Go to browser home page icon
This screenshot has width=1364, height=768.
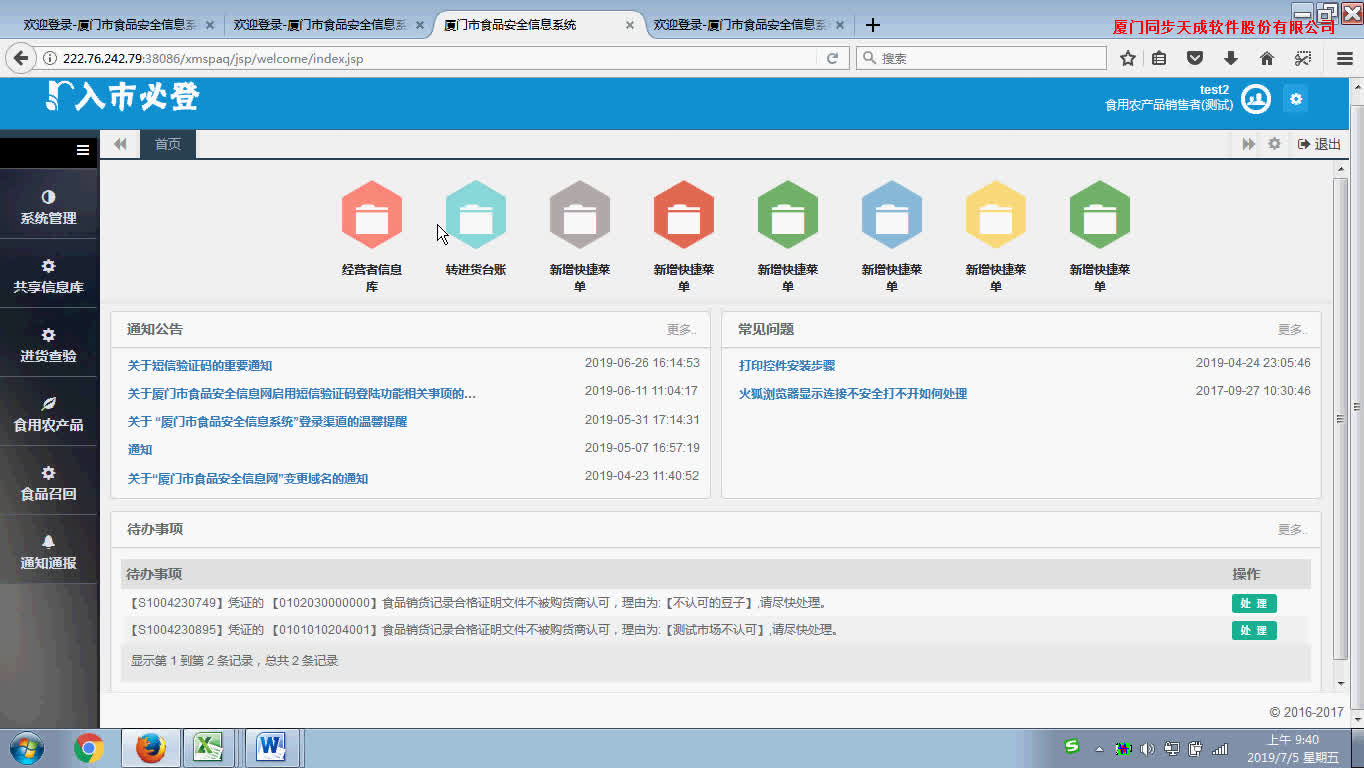tap(1267, 59)
